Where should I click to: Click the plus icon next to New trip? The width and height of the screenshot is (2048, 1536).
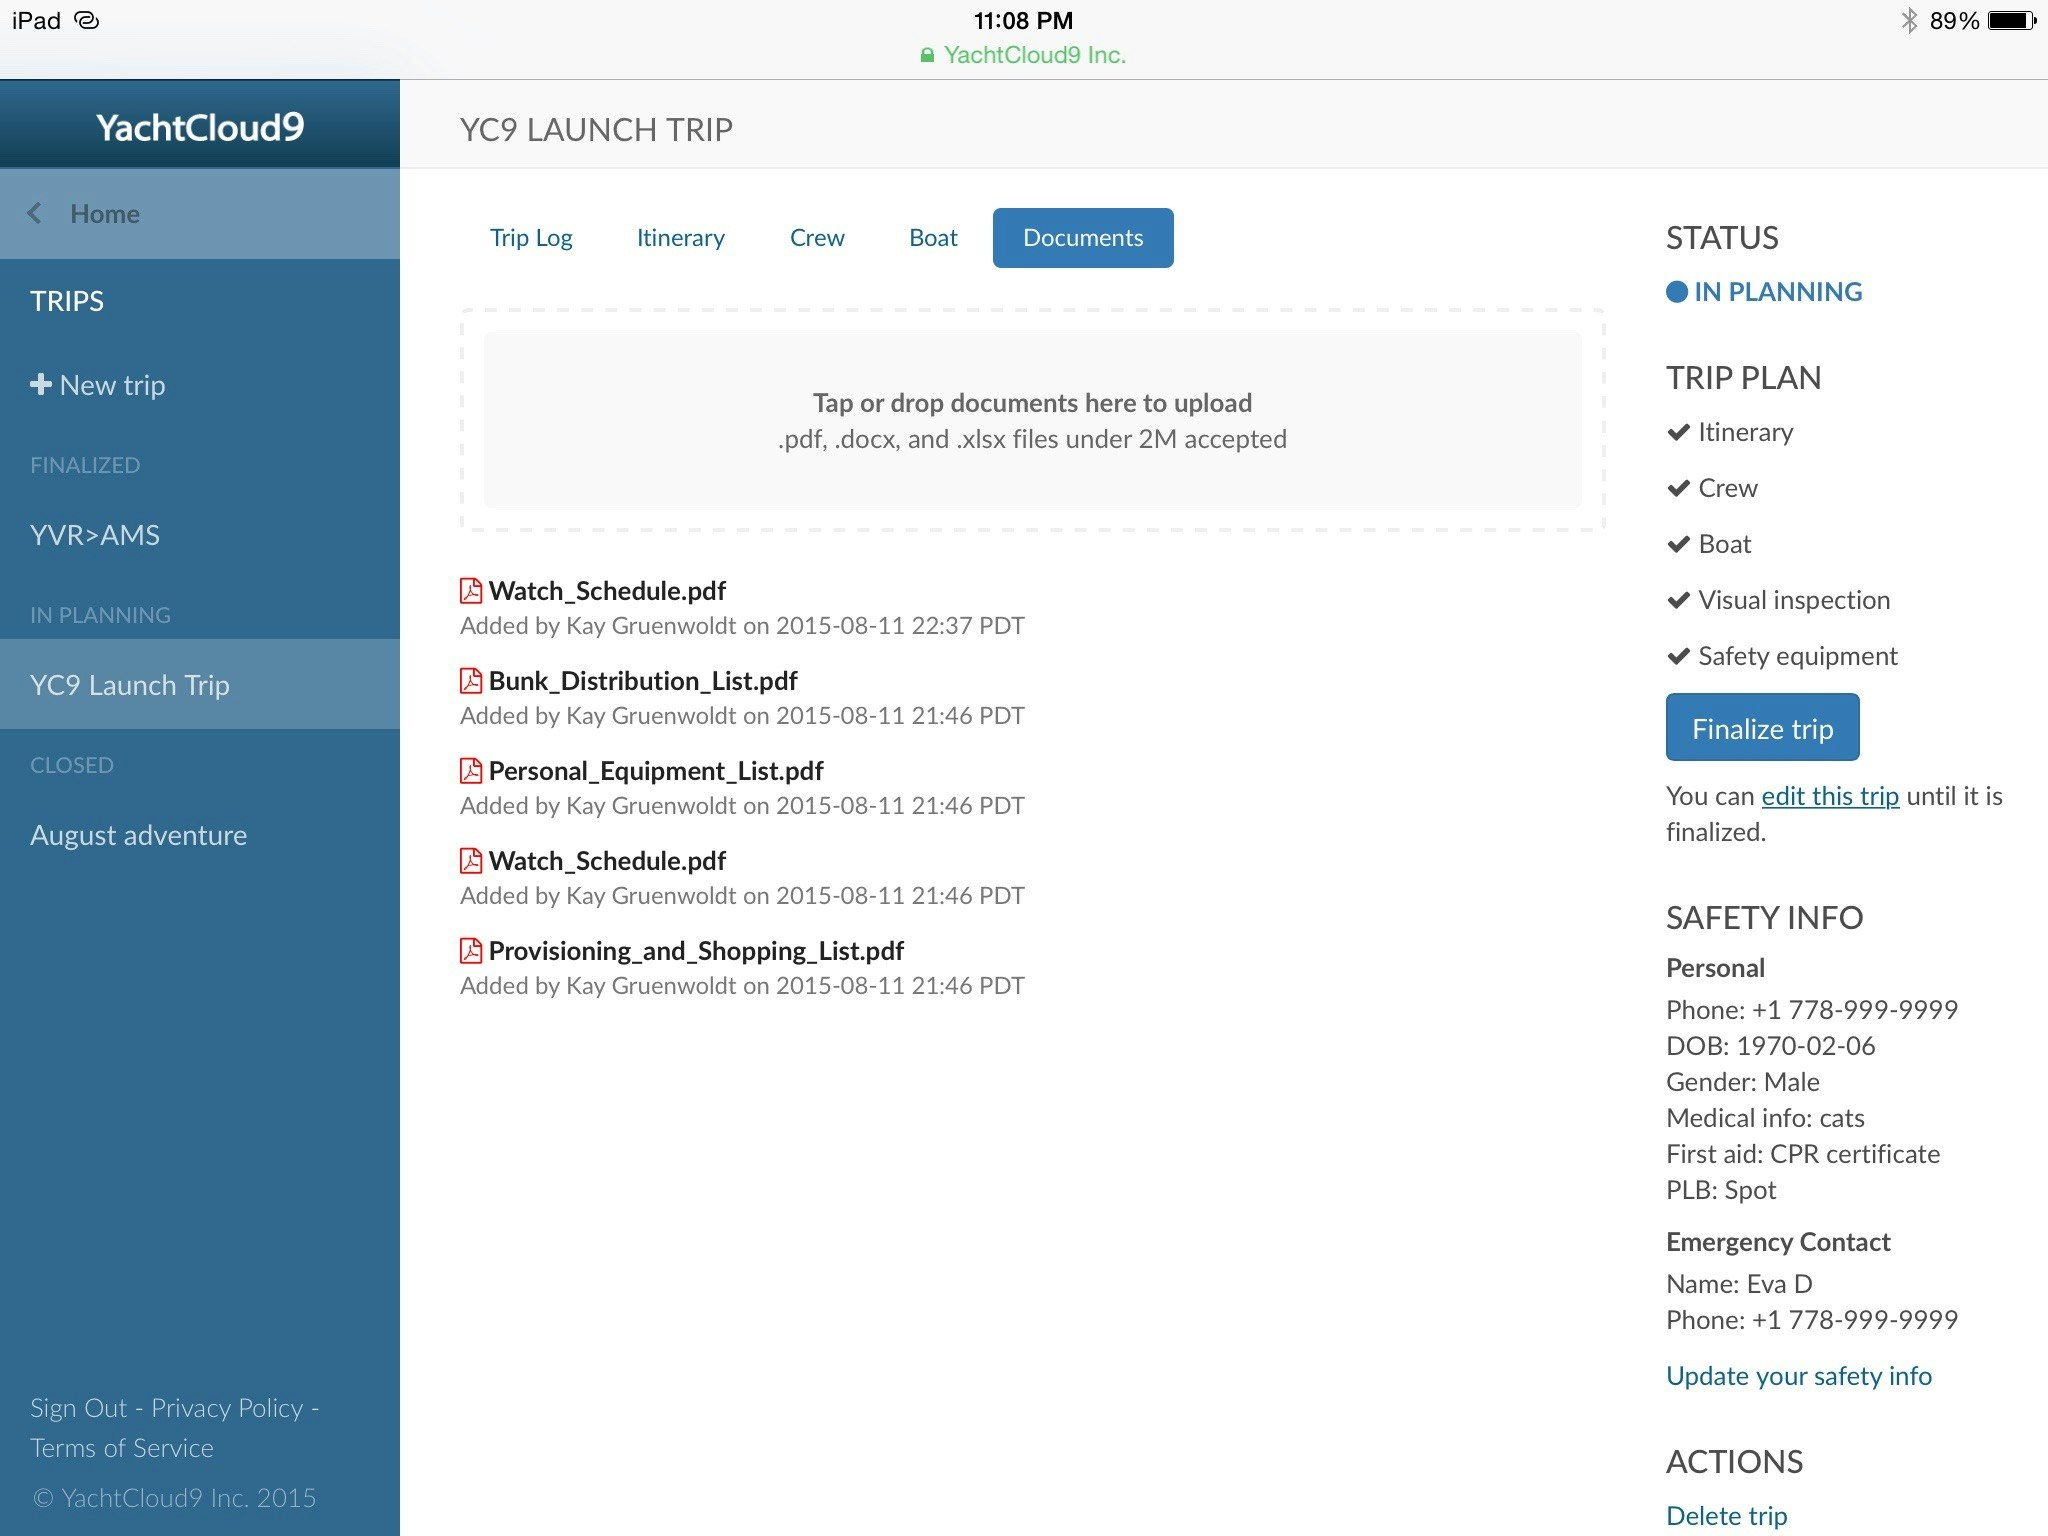(x=41, y=384)
